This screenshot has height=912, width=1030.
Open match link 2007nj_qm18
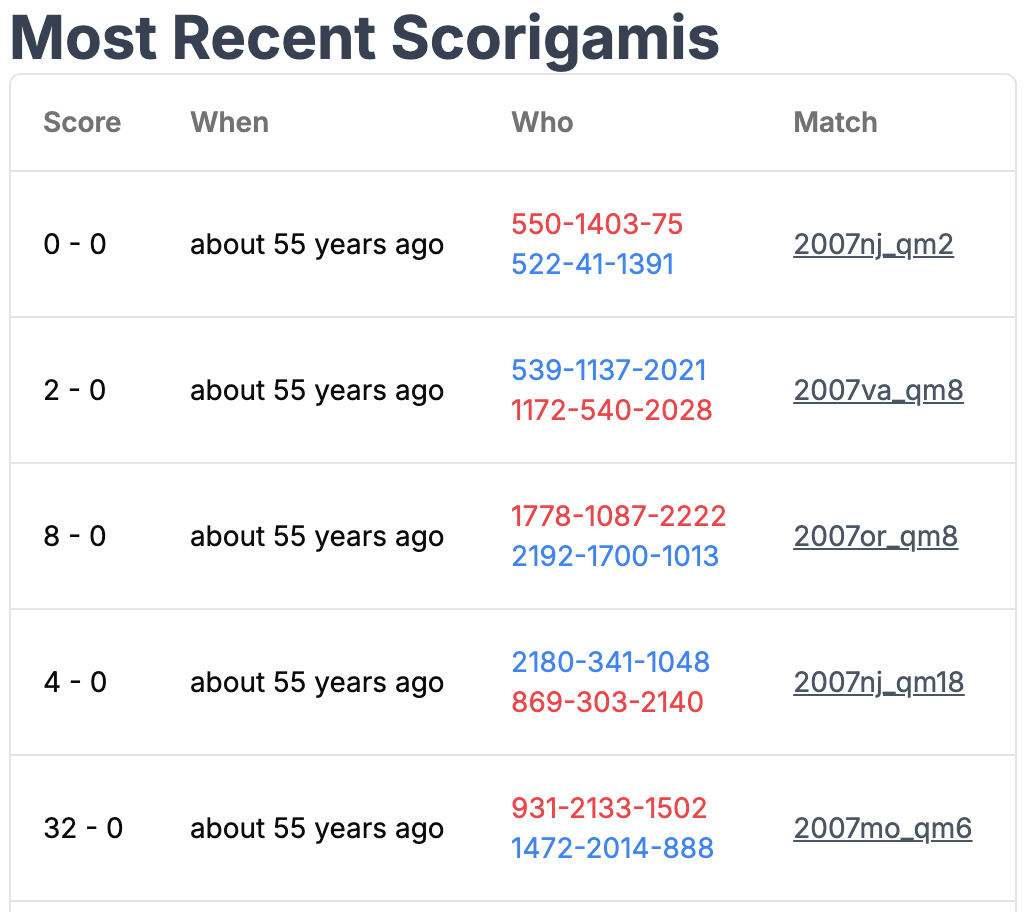[879, 683]
